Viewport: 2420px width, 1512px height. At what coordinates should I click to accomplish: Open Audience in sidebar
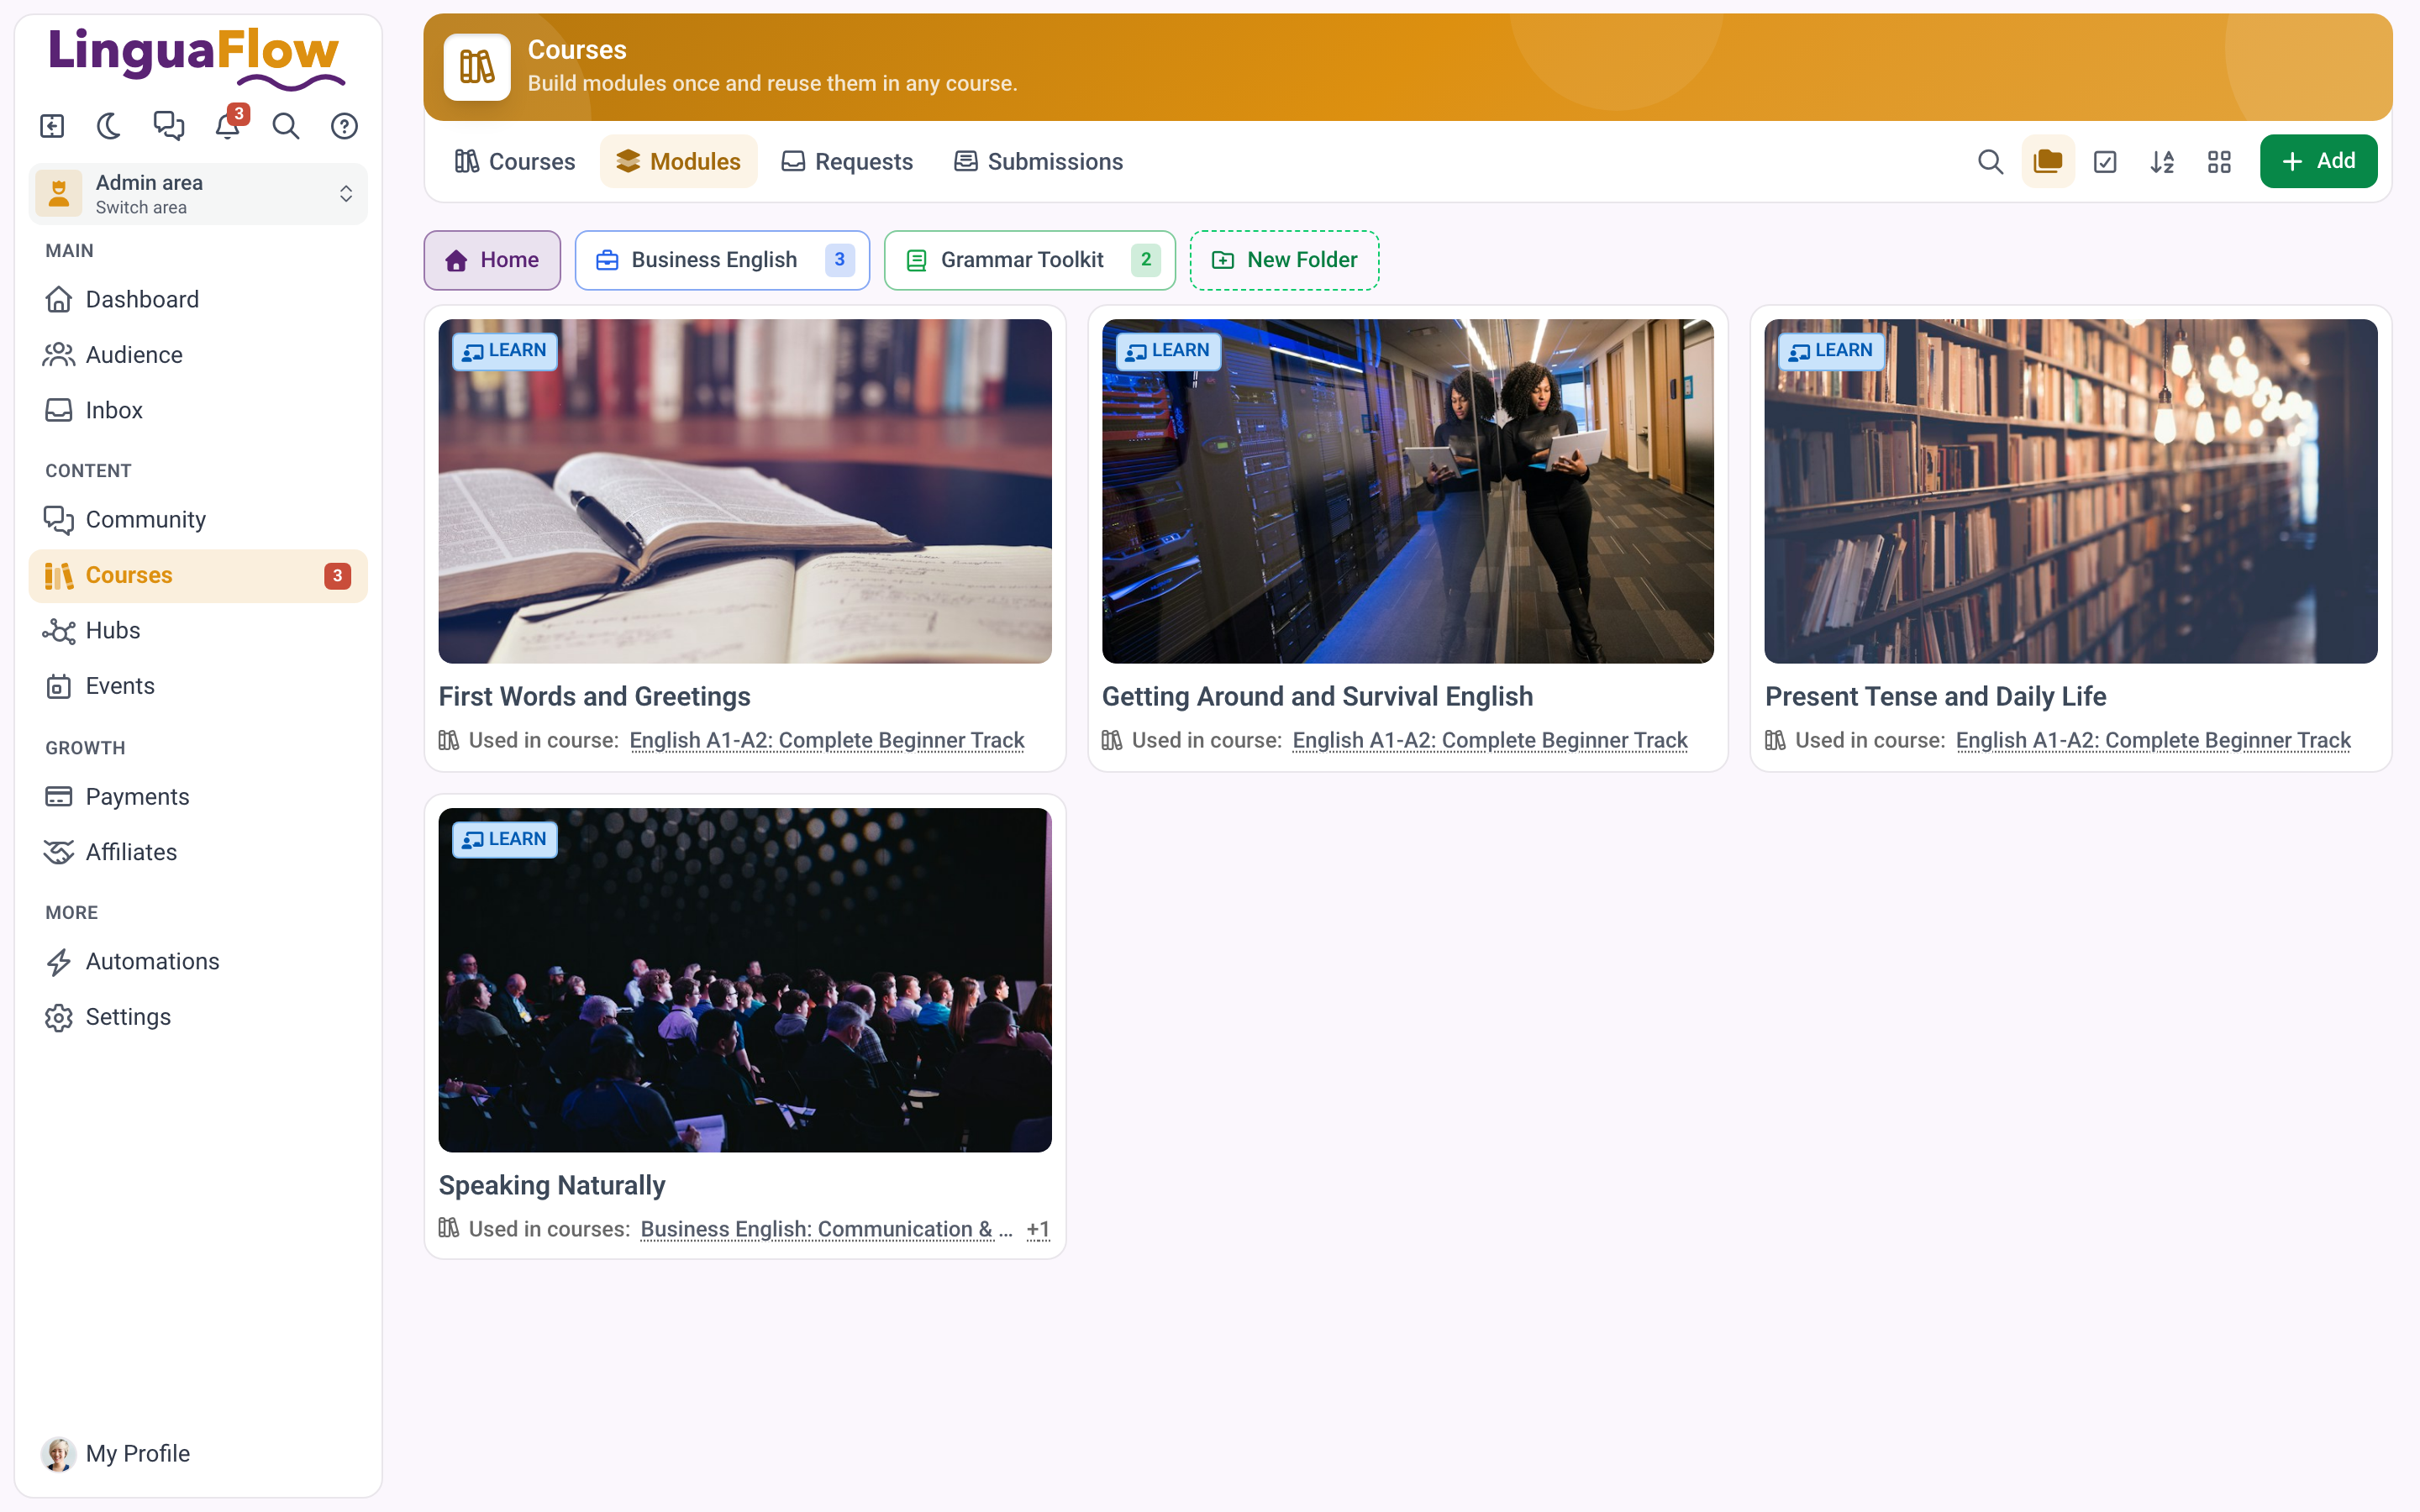(198, 354)
